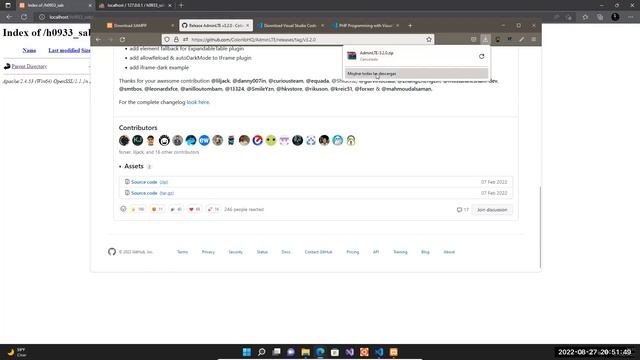This screenshot has width=640, height=360.
Task: Retry the AdminLTE-3.2.0.zip download
Action: coord(482,56)
